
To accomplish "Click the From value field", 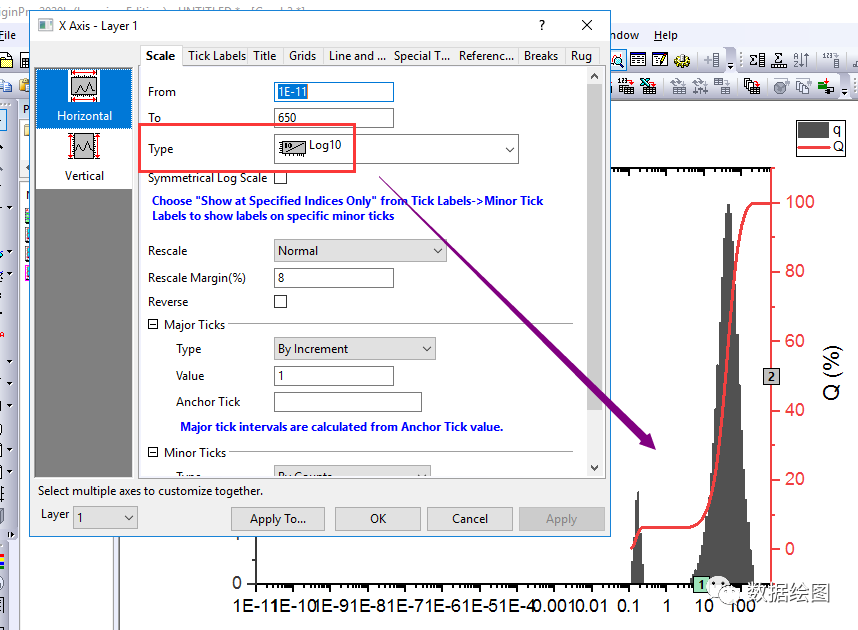I will coord(333,92).
